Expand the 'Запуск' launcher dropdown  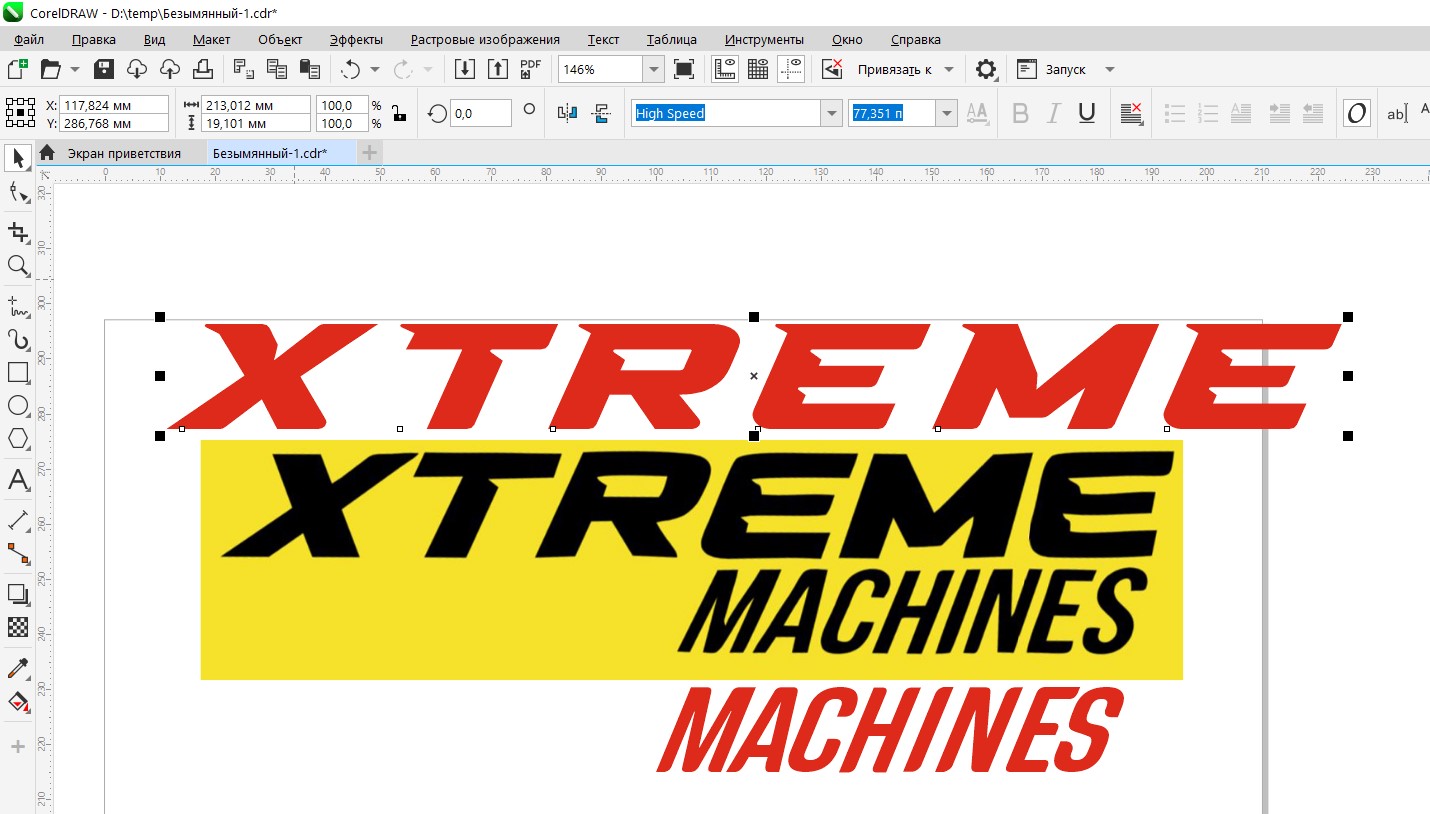click(x=1109, y=69)
